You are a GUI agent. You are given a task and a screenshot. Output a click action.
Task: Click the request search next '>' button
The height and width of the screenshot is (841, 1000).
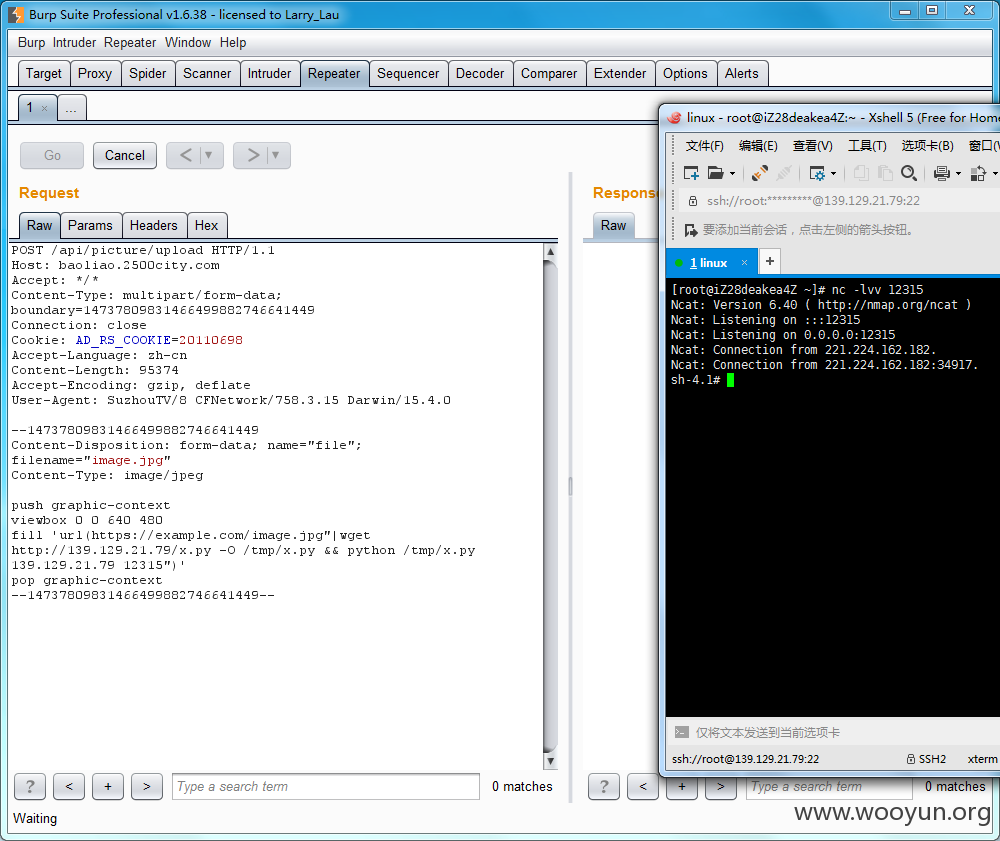pos(147,786)
